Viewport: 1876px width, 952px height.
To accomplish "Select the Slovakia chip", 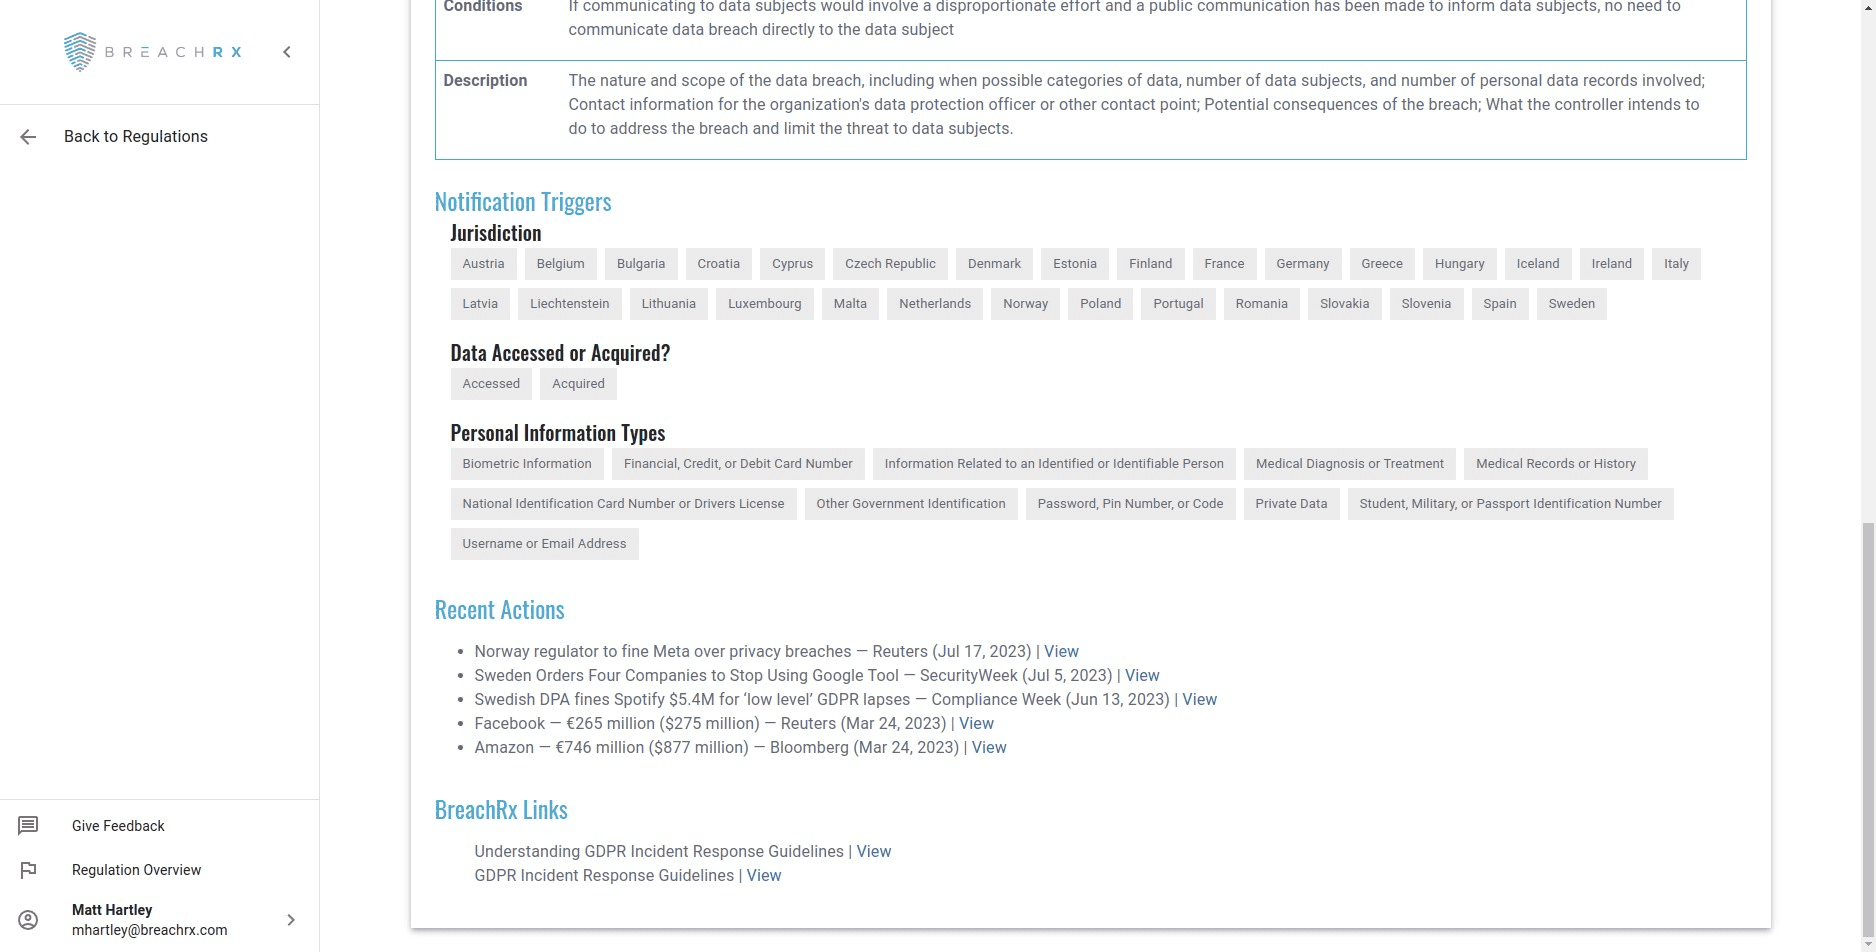I will [1344, 304].
